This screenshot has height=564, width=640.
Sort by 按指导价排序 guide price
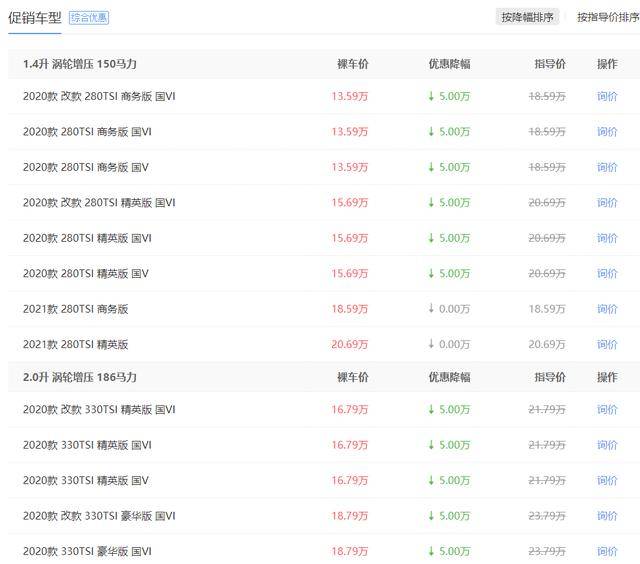tap(608, 17)
